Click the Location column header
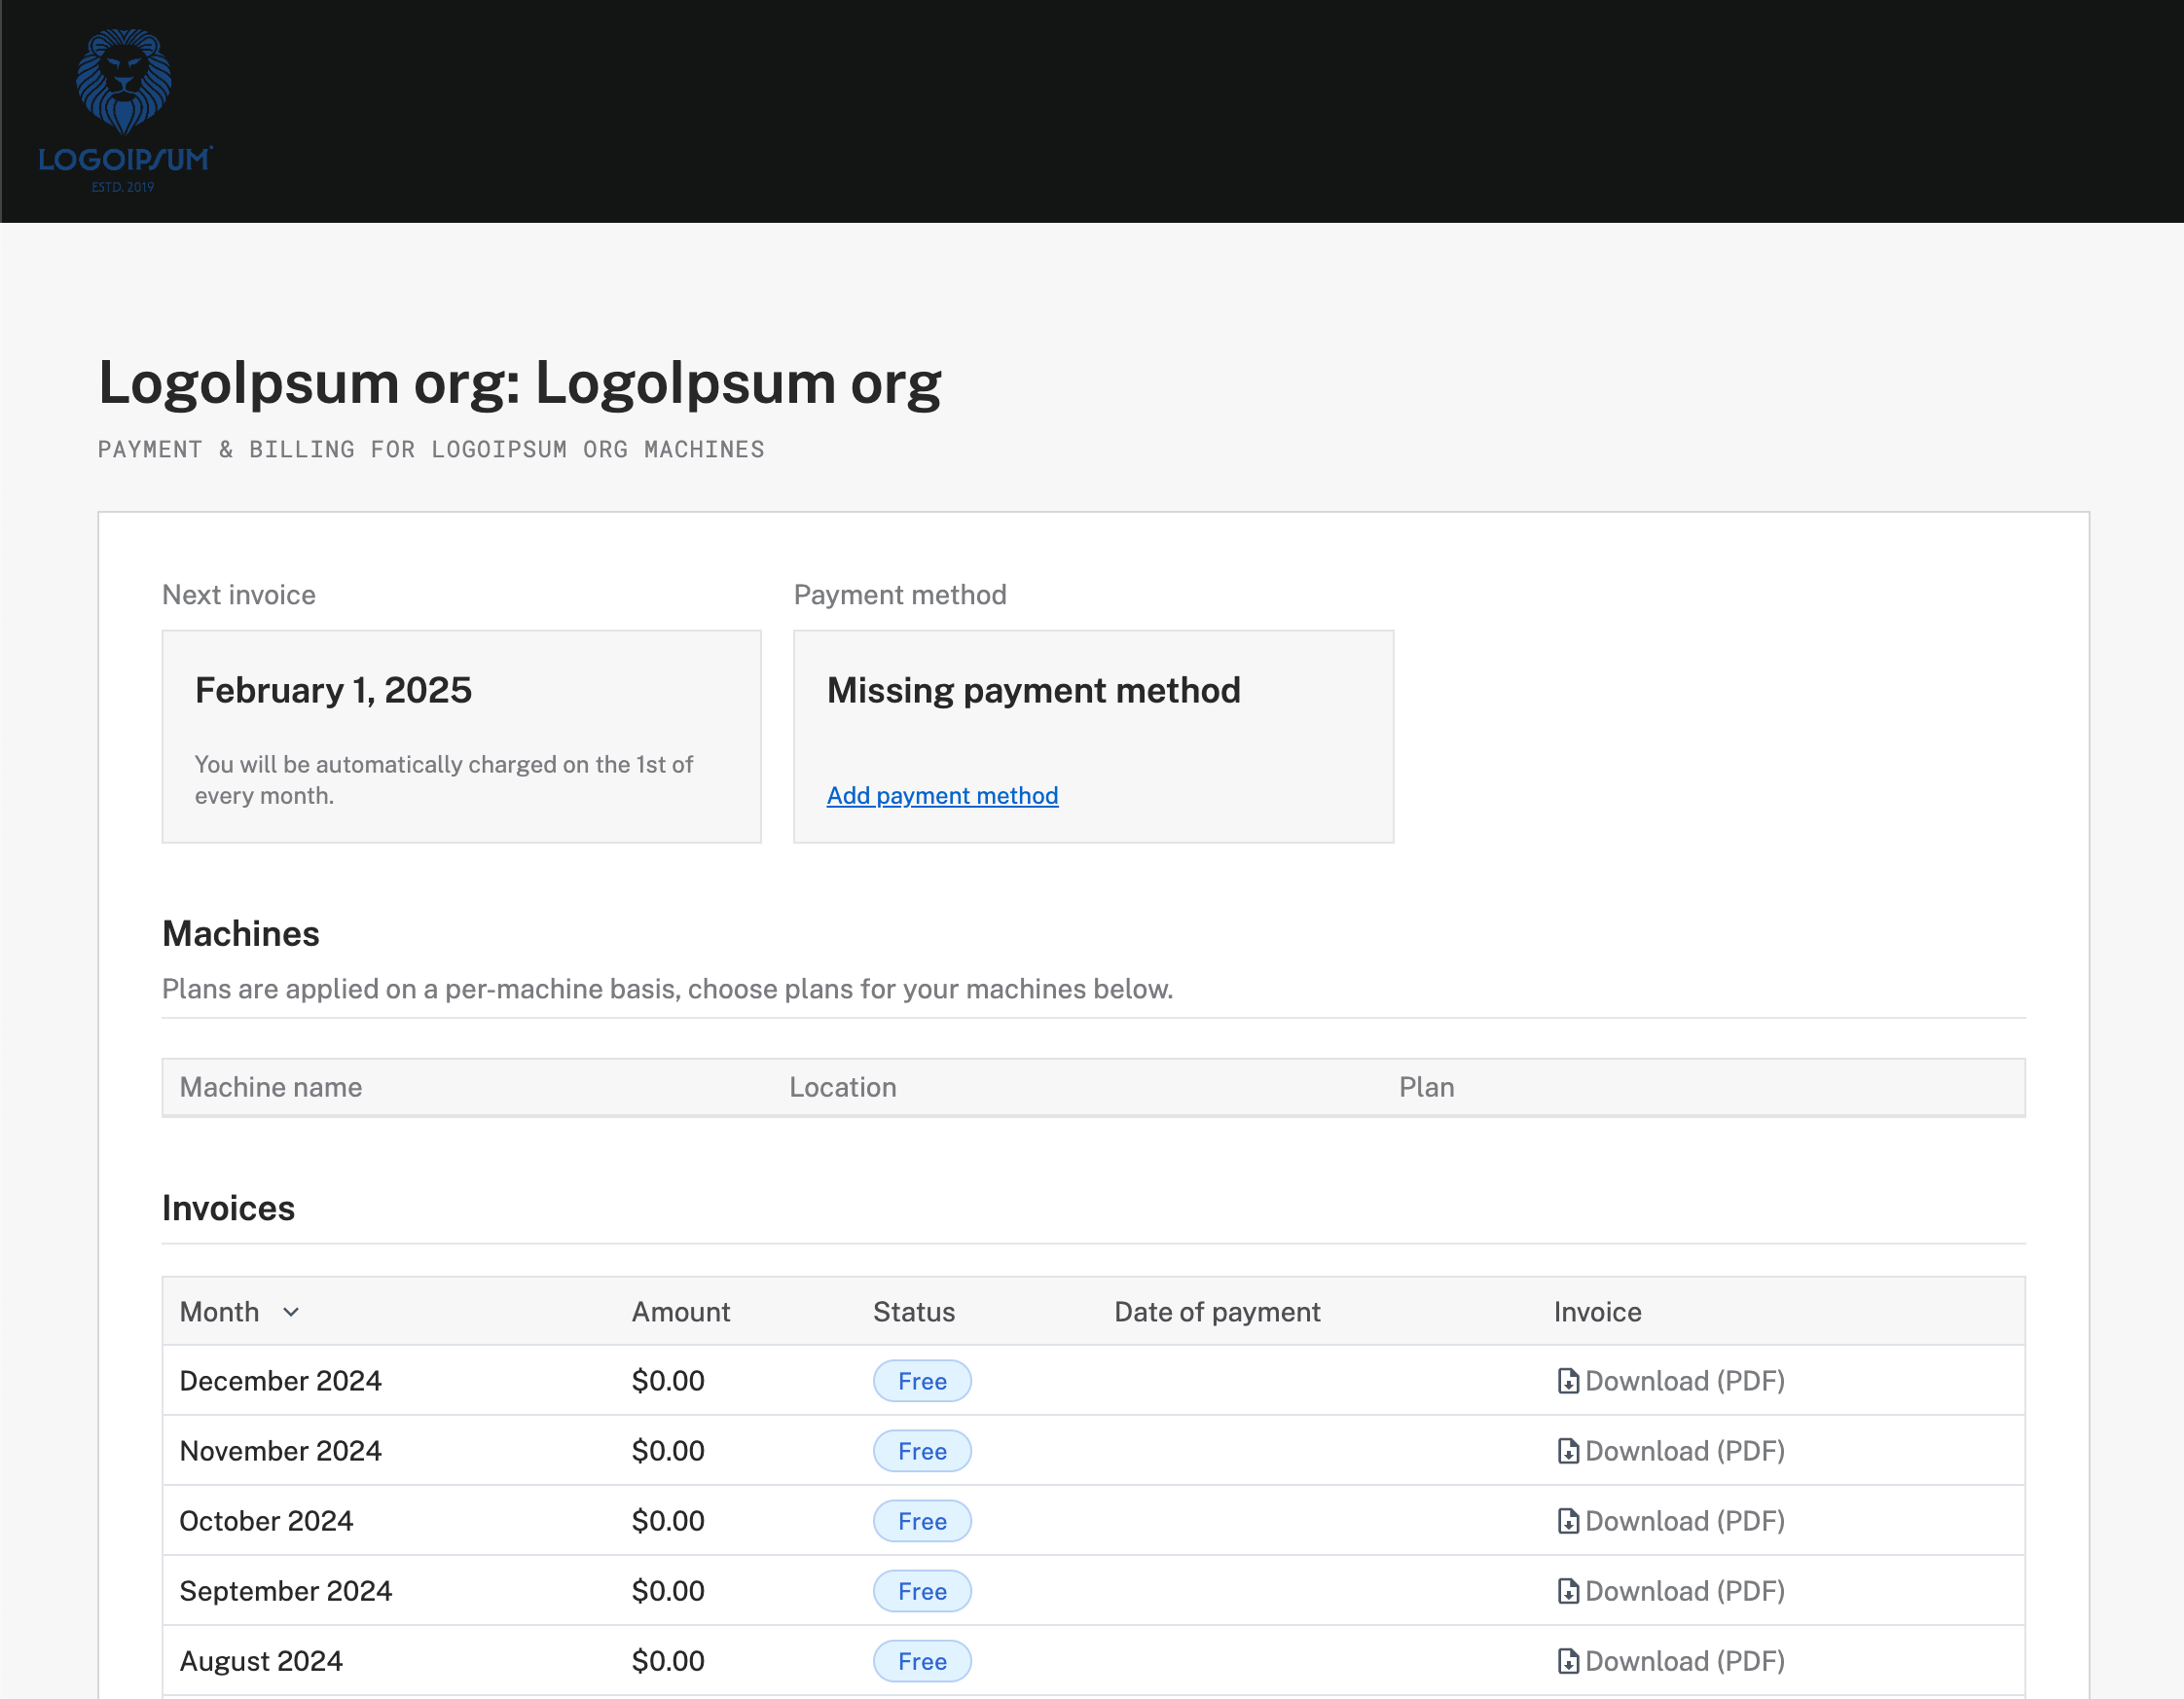This screenshot has width=2184, height=1699. pos(843,1087)
